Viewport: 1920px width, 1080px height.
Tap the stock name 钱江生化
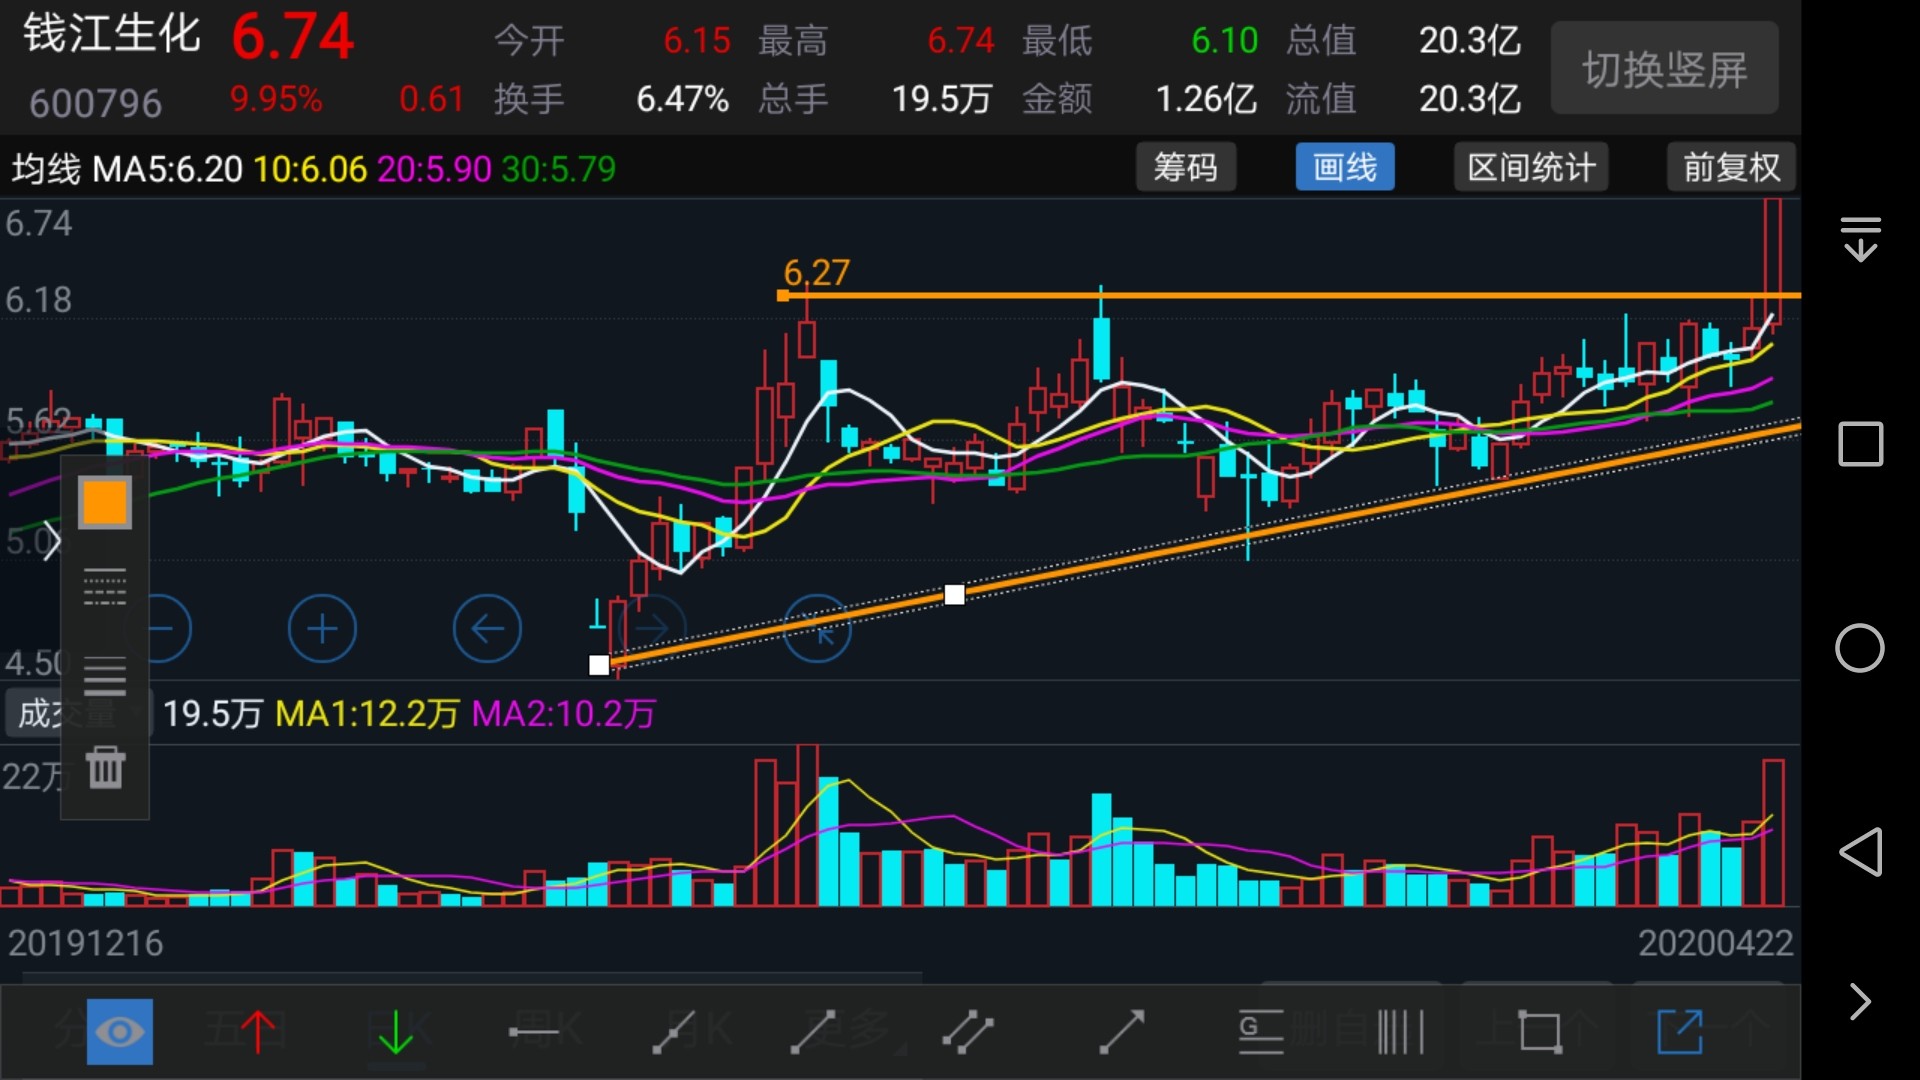click(111, 34)
